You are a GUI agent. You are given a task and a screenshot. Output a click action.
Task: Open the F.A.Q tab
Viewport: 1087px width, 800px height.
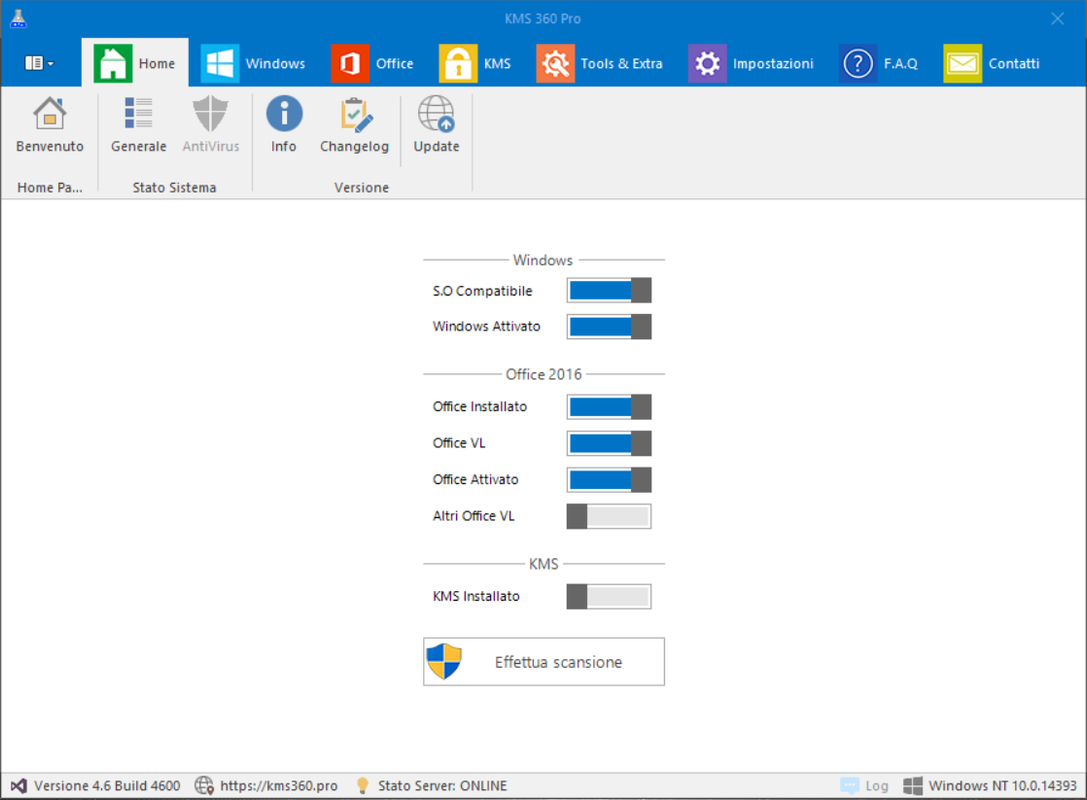coord(879,63)
